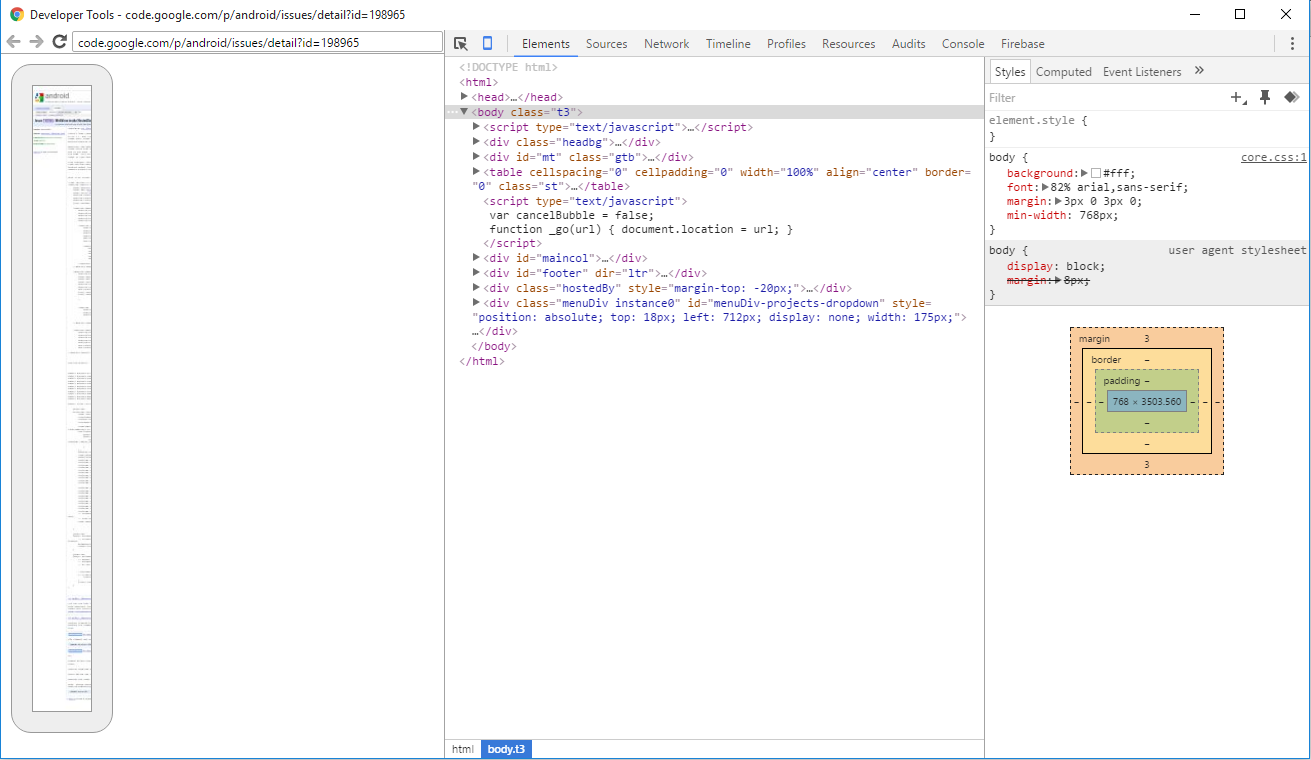
Task: Click the back navigation arrow
Action: (14, 42)
